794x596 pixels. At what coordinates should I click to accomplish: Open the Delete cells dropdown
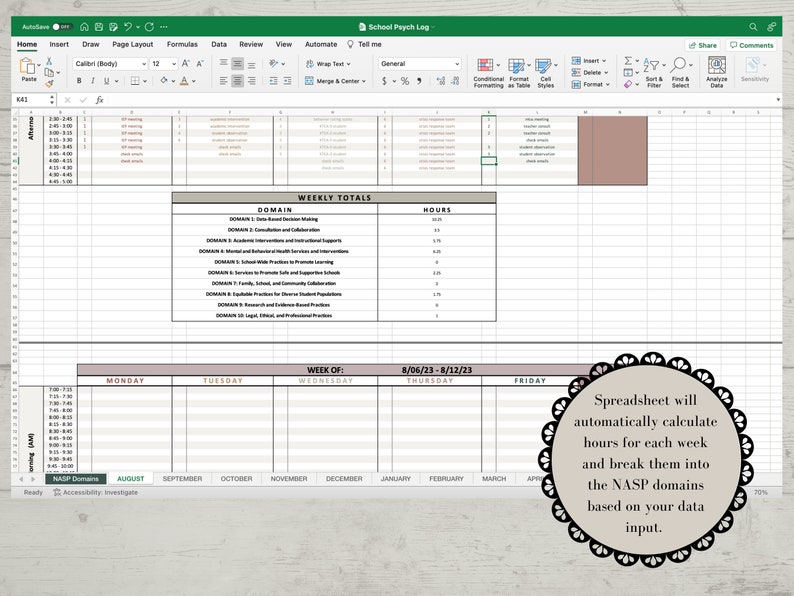click(590, 72)
